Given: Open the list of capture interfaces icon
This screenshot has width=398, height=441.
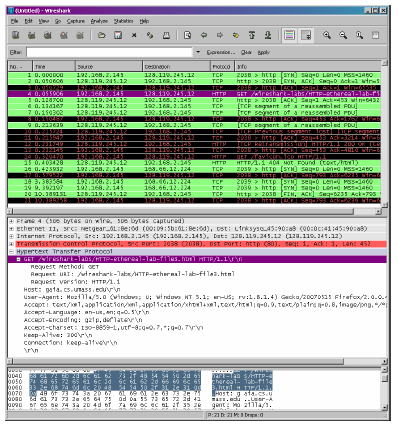Looking at the screenshot, I should coord(16,35).
